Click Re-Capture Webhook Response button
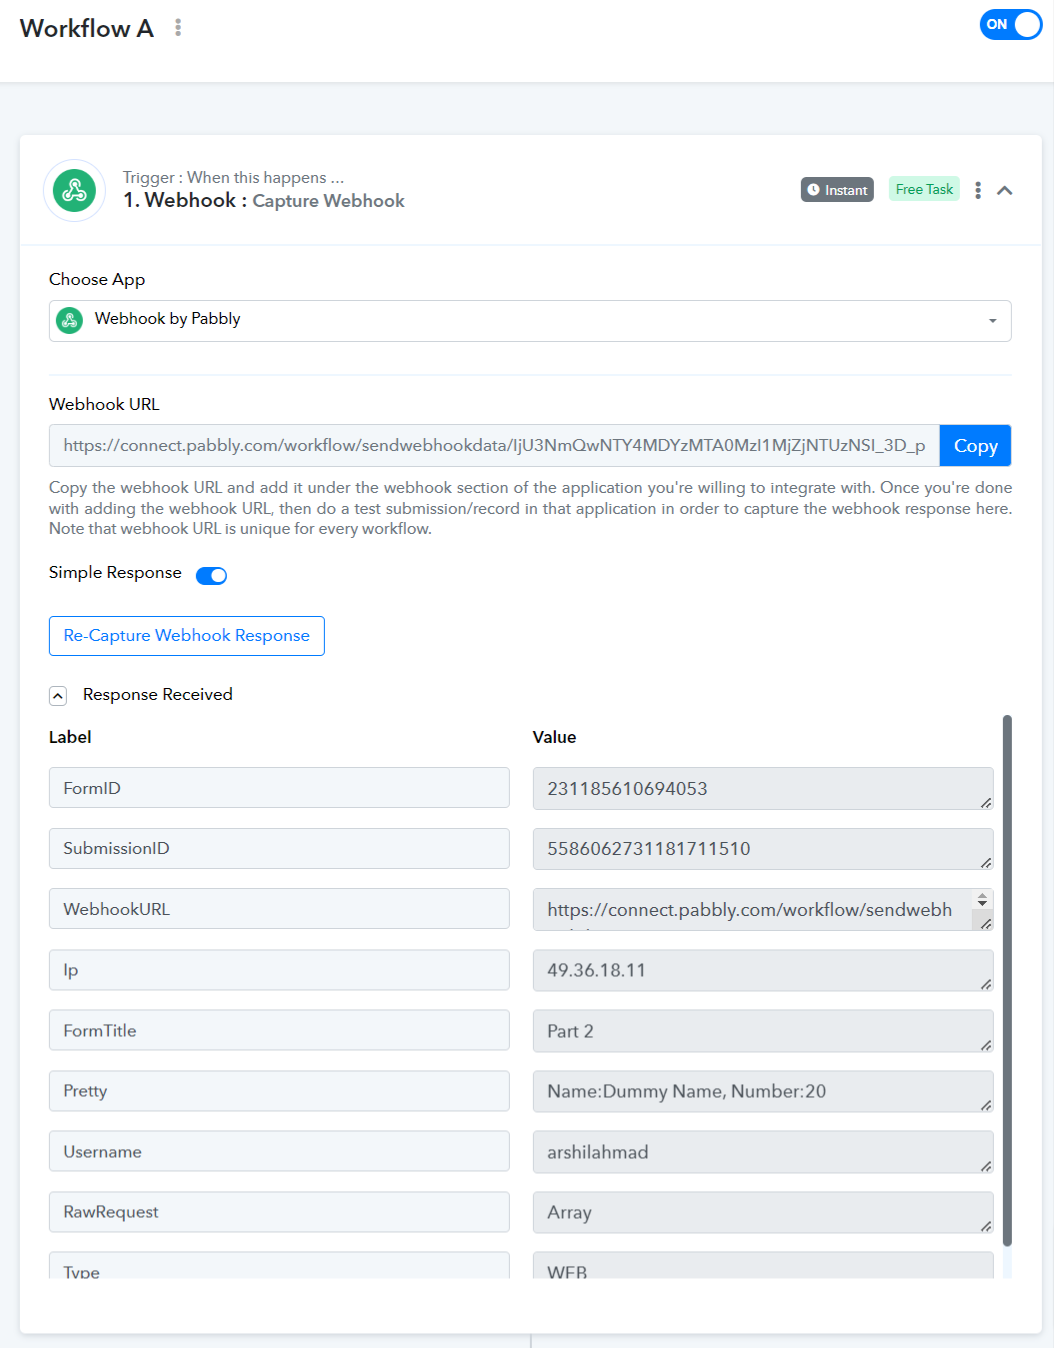Image resolution: width=1054 pixels, height=1348 pixels. coord(187,636)
